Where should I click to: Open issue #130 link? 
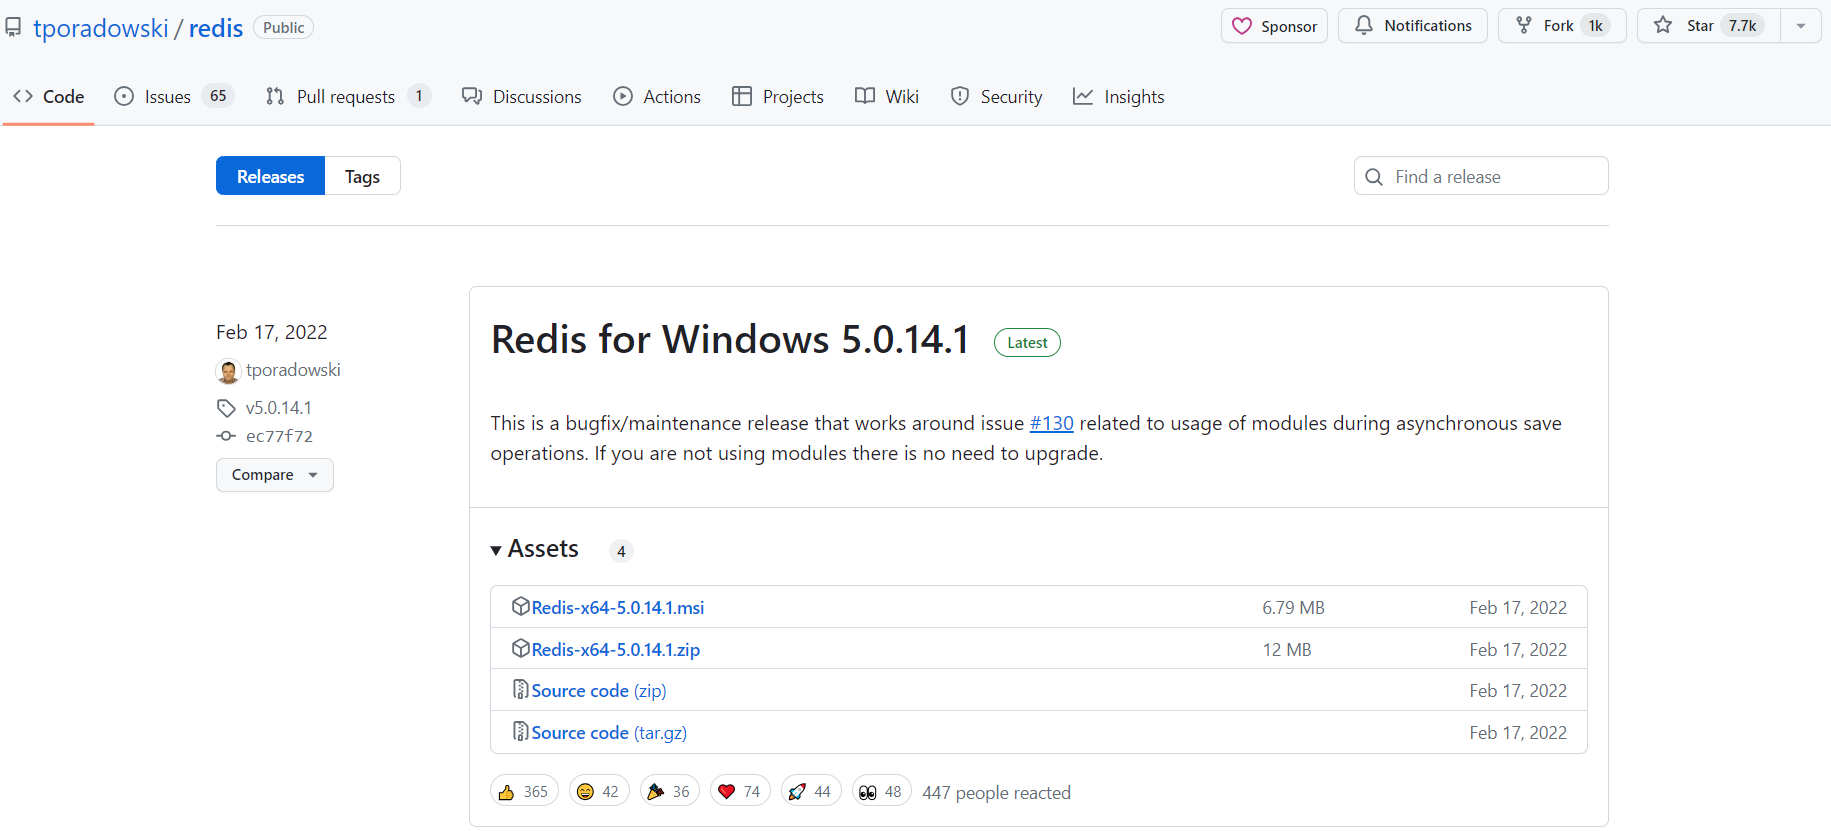[1052, 423]
